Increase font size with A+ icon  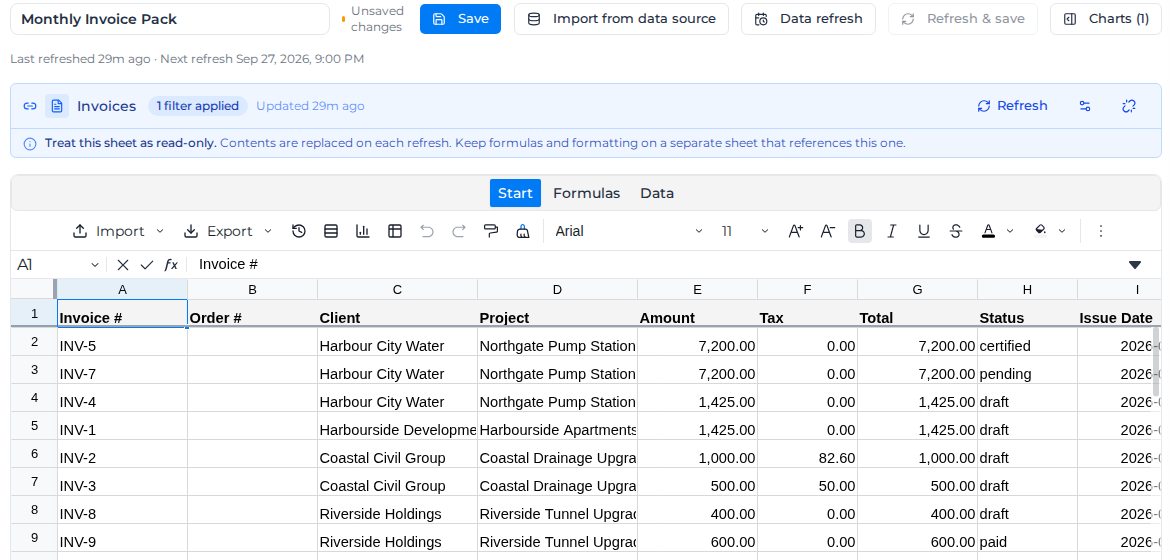pos(795,231)
